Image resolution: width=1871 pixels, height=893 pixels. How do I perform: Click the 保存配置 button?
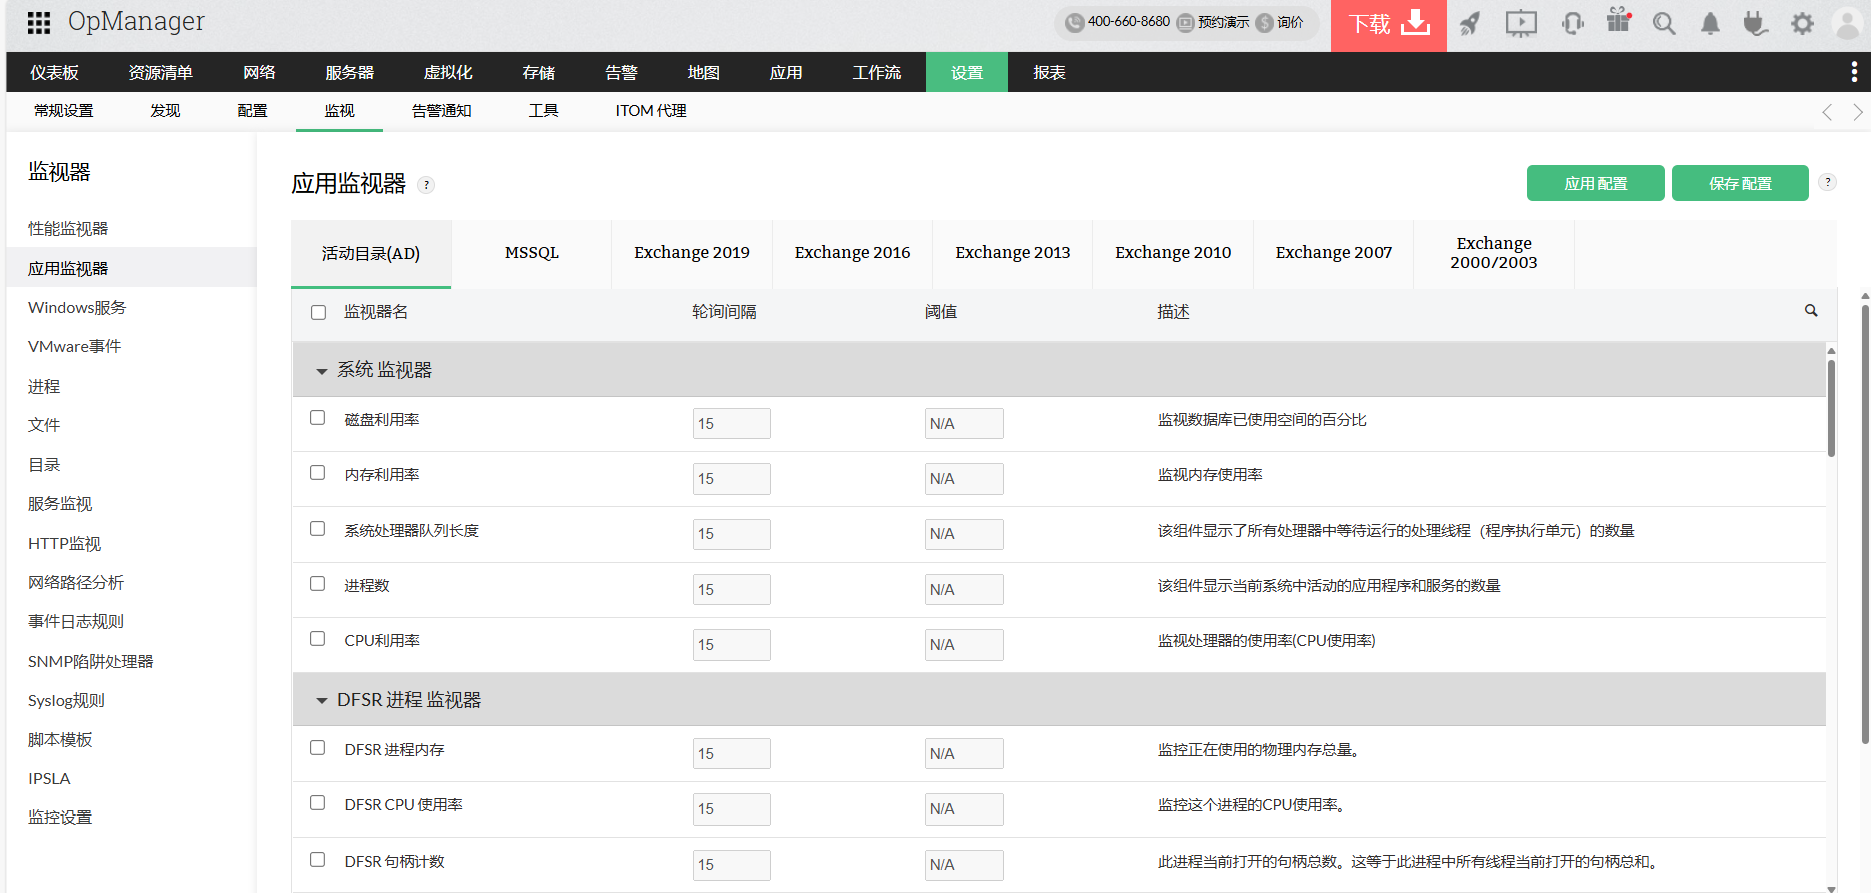[1739, 184]
